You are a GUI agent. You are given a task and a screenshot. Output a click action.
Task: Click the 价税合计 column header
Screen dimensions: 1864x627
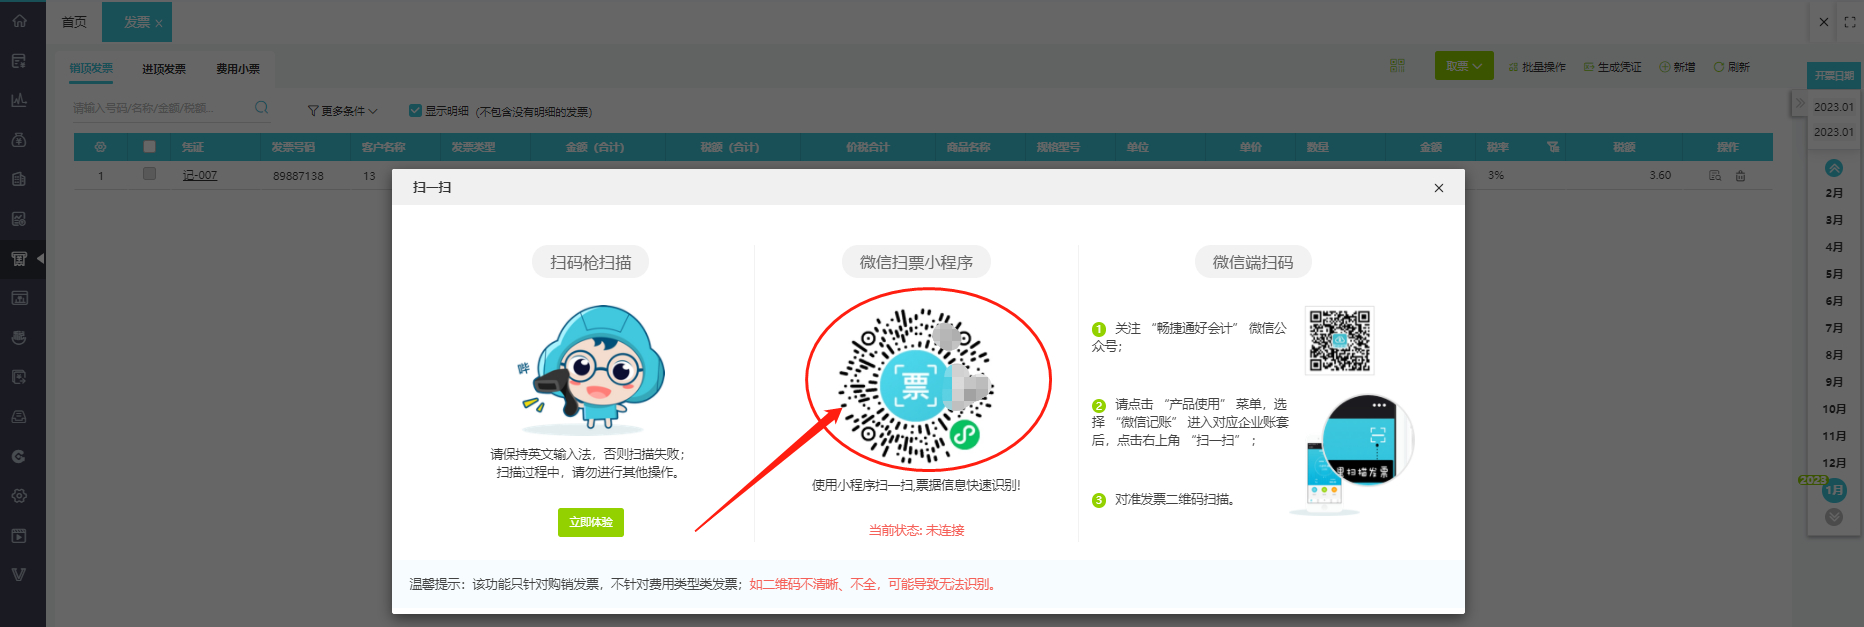point(867,147)
